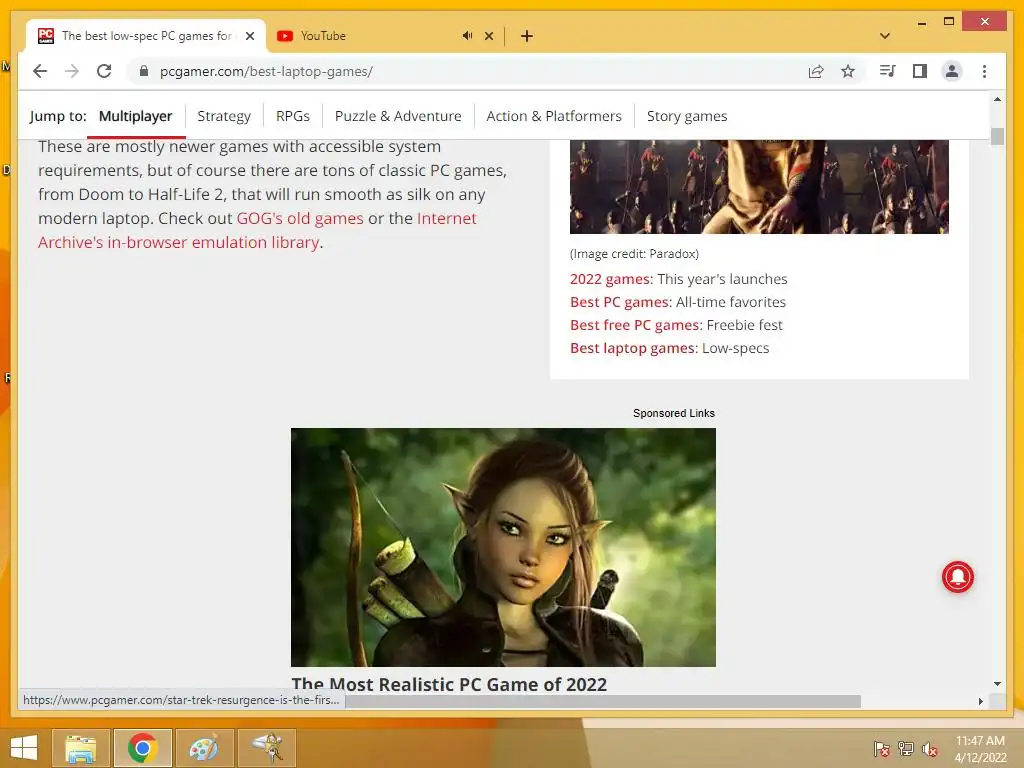Click the vertical scrollbar thumb

[997, 136]
